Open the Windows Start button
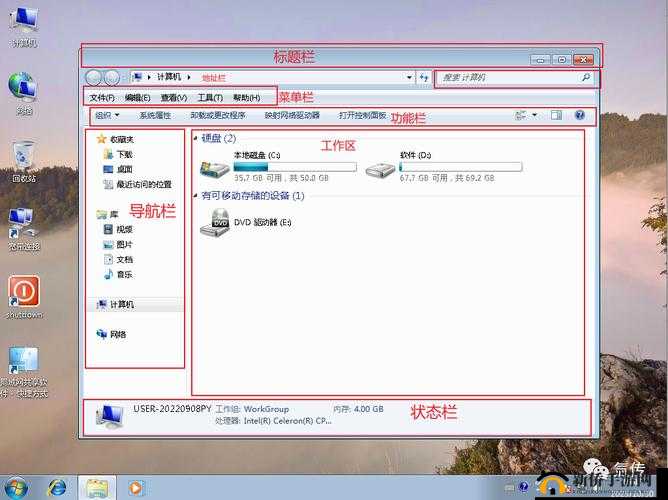Viewport: 668px width, 500px height. (14, 488)
